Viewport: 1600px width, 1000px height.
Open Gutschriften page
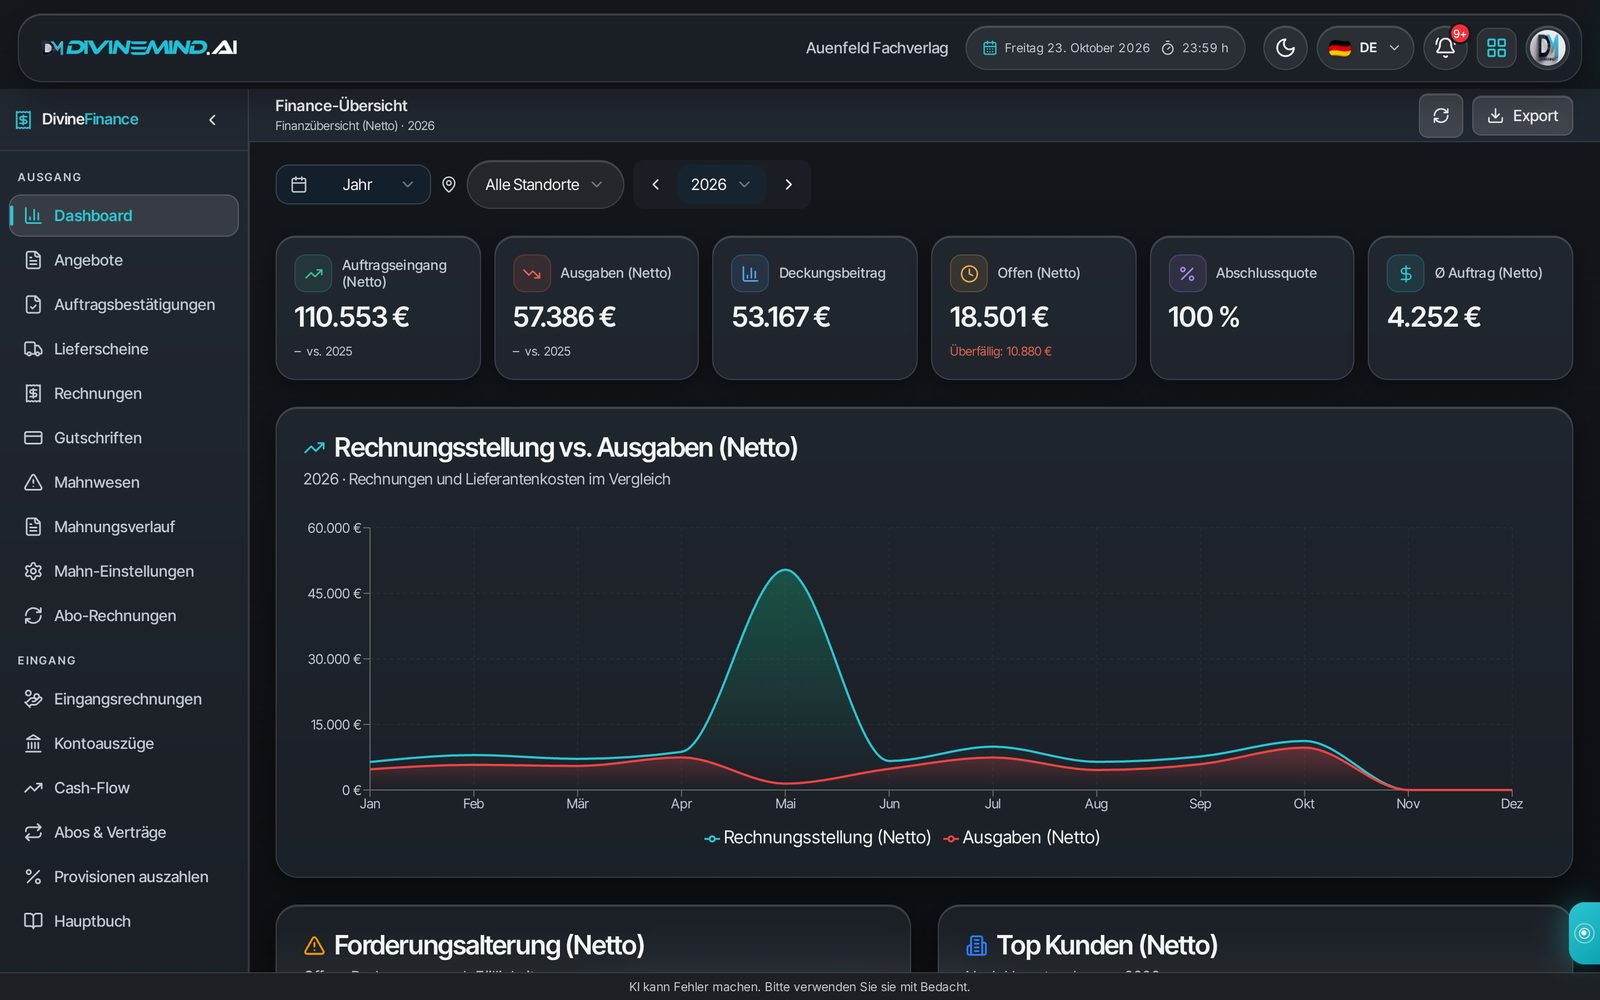pos(124,438)
